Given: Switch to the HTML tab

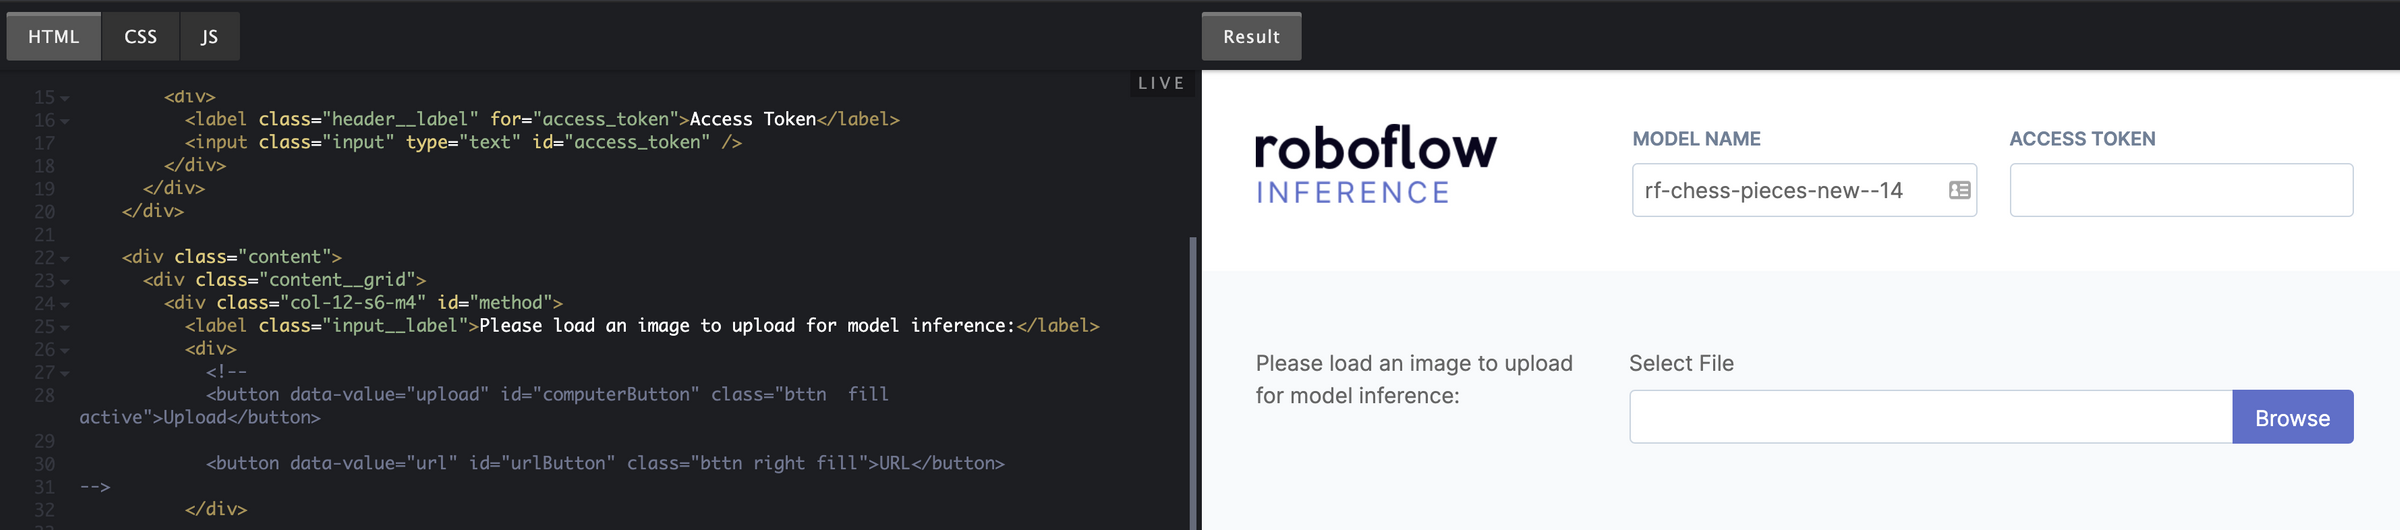Looking at the screenshot, I should (x=53, y=37).
